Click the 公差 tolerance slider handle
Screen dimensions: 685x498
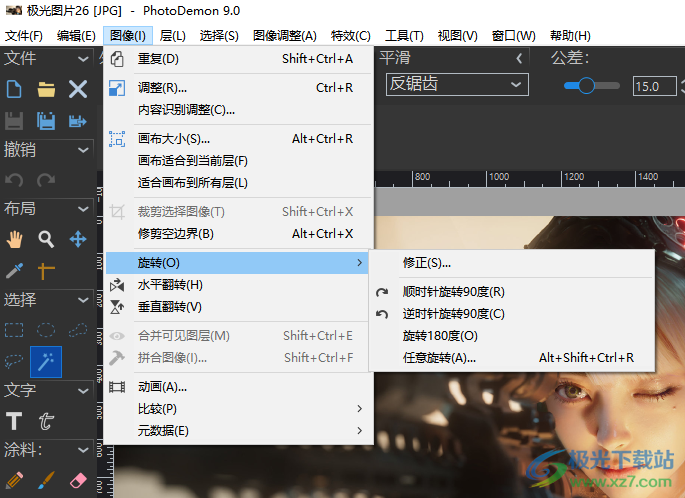pyautogui.click(x=586, y=86)
